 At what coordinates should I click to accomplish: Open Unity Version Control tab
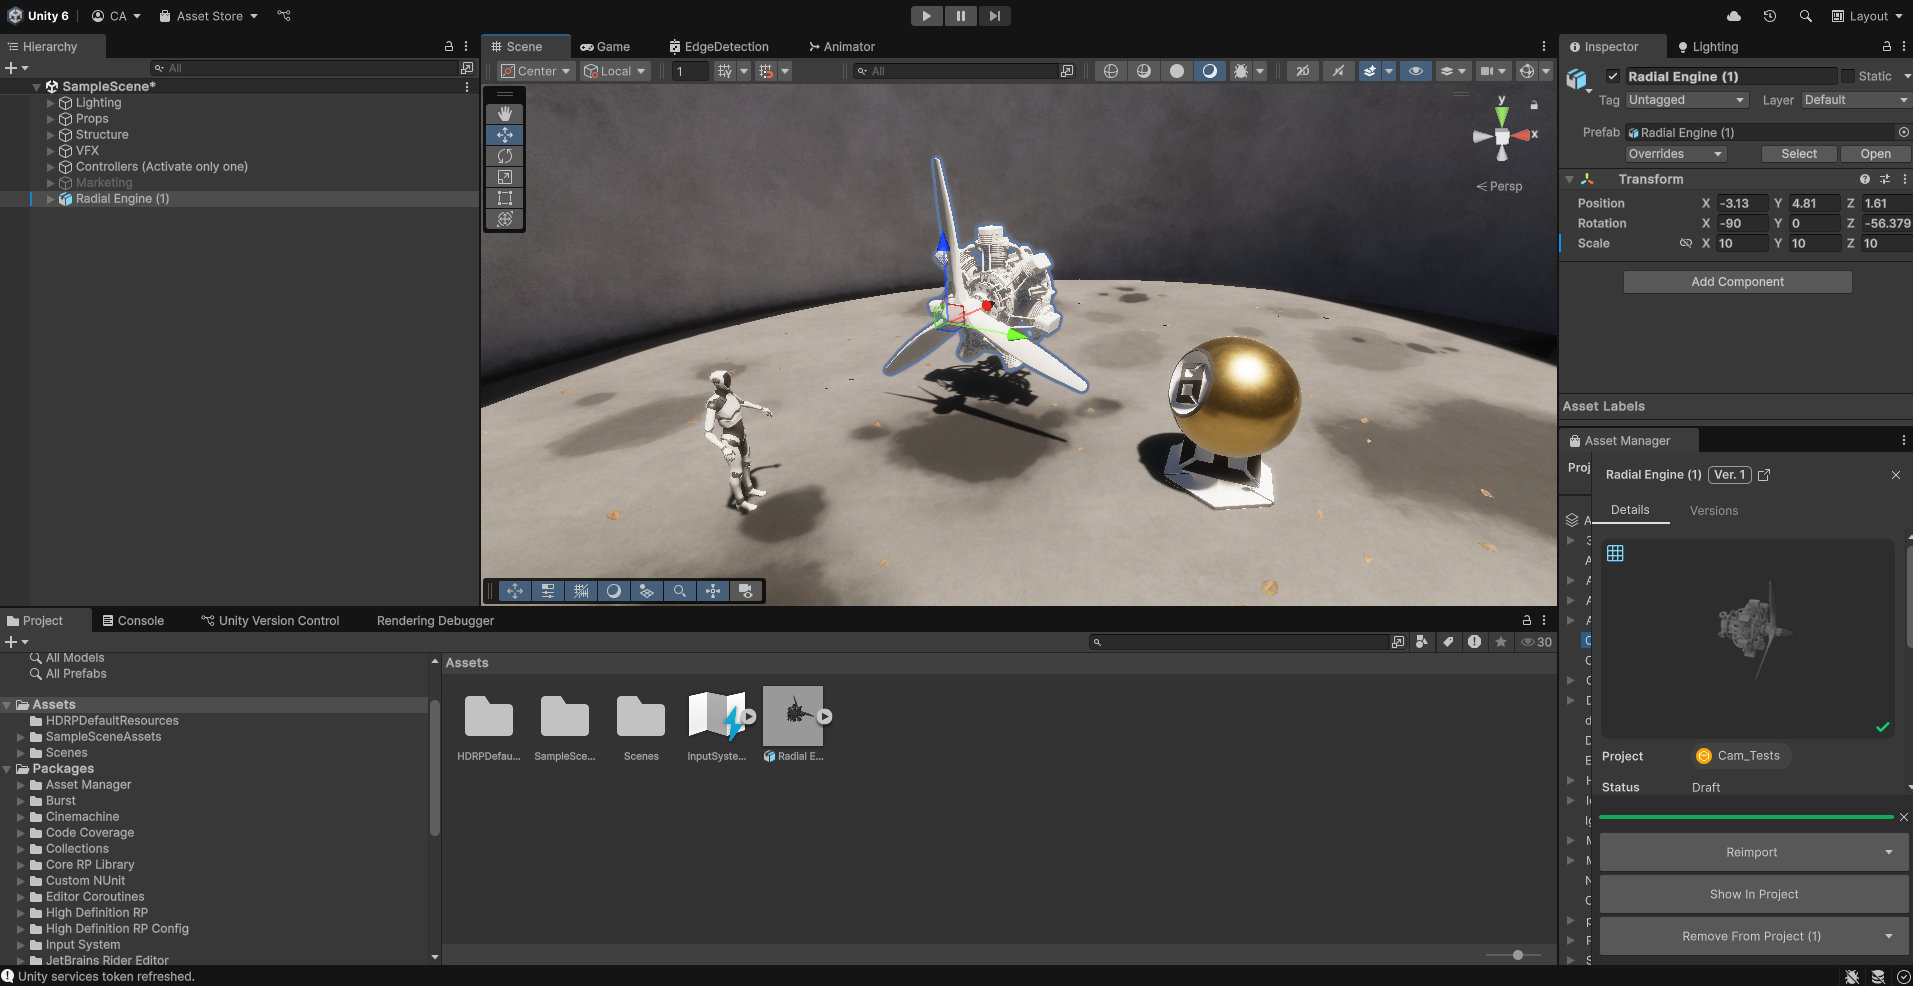270,621
